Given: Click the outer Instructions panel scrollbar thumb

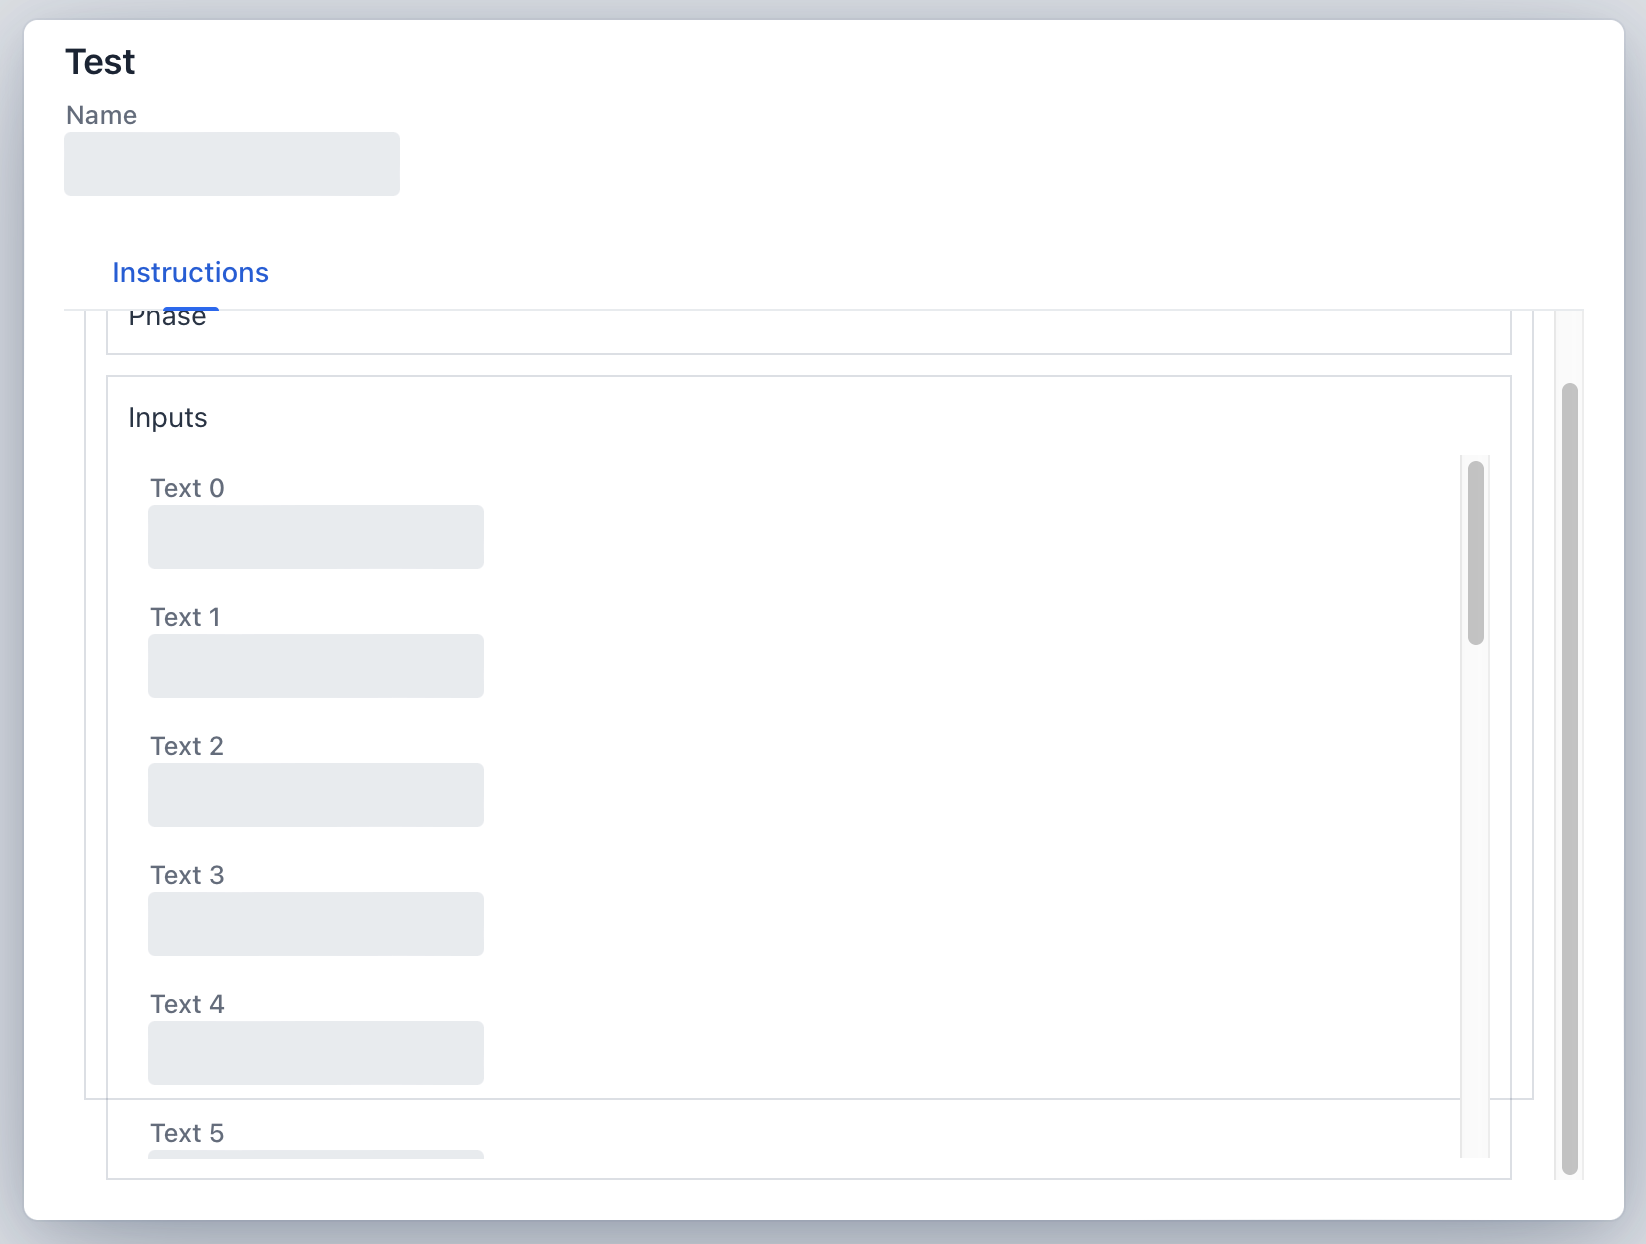Looking at the screenshot, I should tap(1569, 778).
